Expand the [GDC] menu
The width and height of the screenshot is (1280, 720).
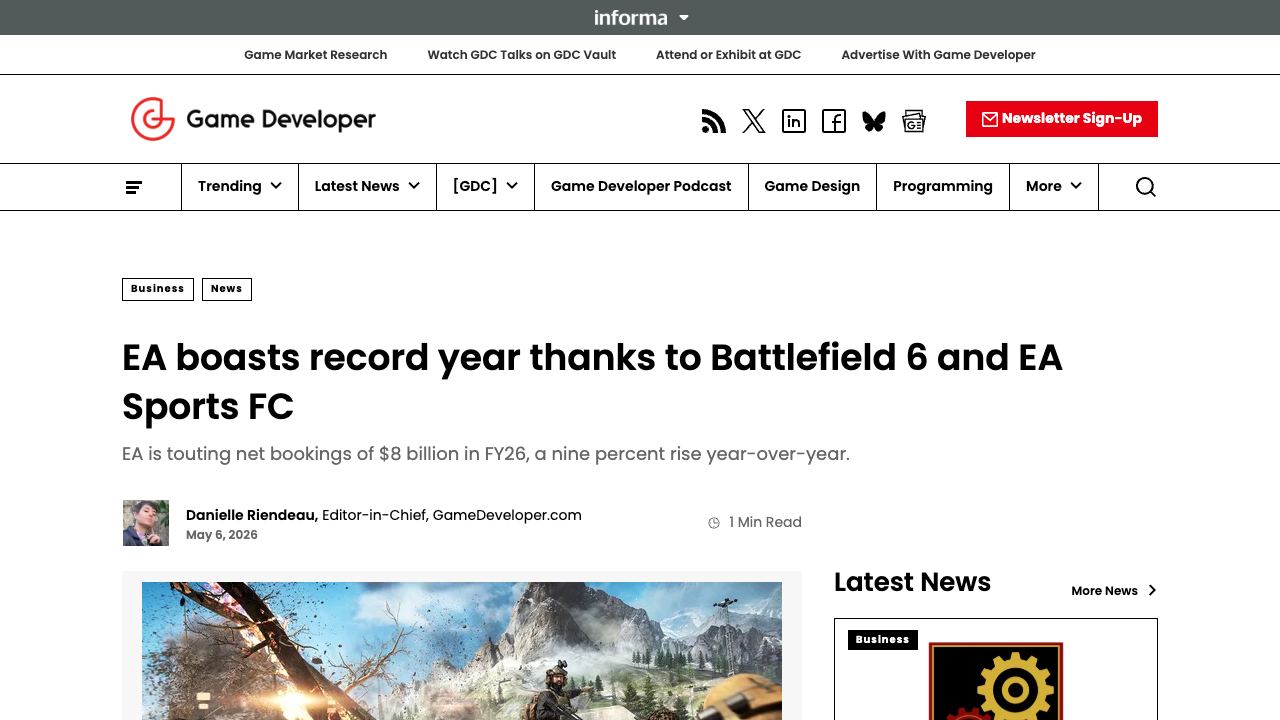click(485, 187)
